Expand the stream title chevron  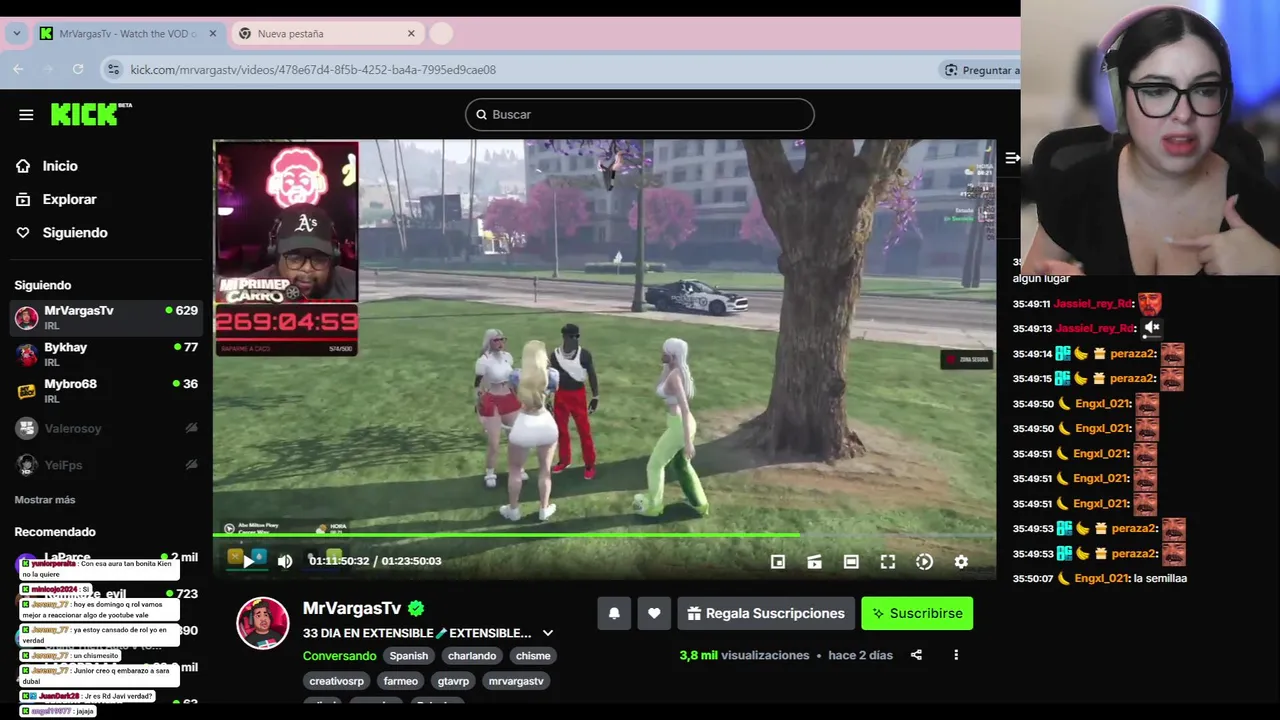coord(548,633)
